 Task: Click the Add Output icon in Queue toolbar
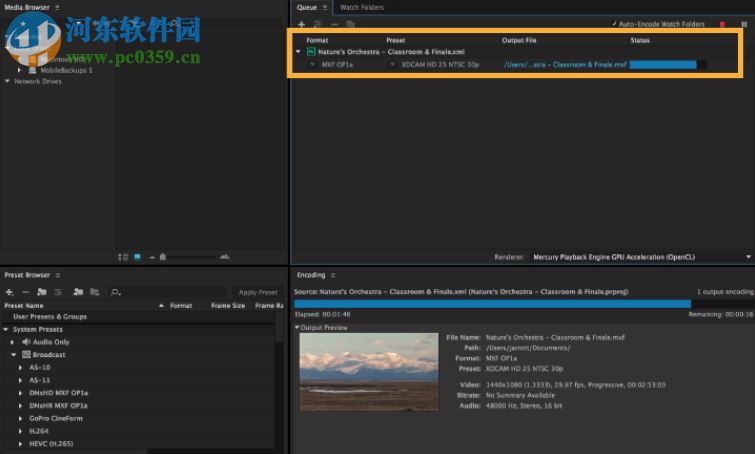[317, 24]
